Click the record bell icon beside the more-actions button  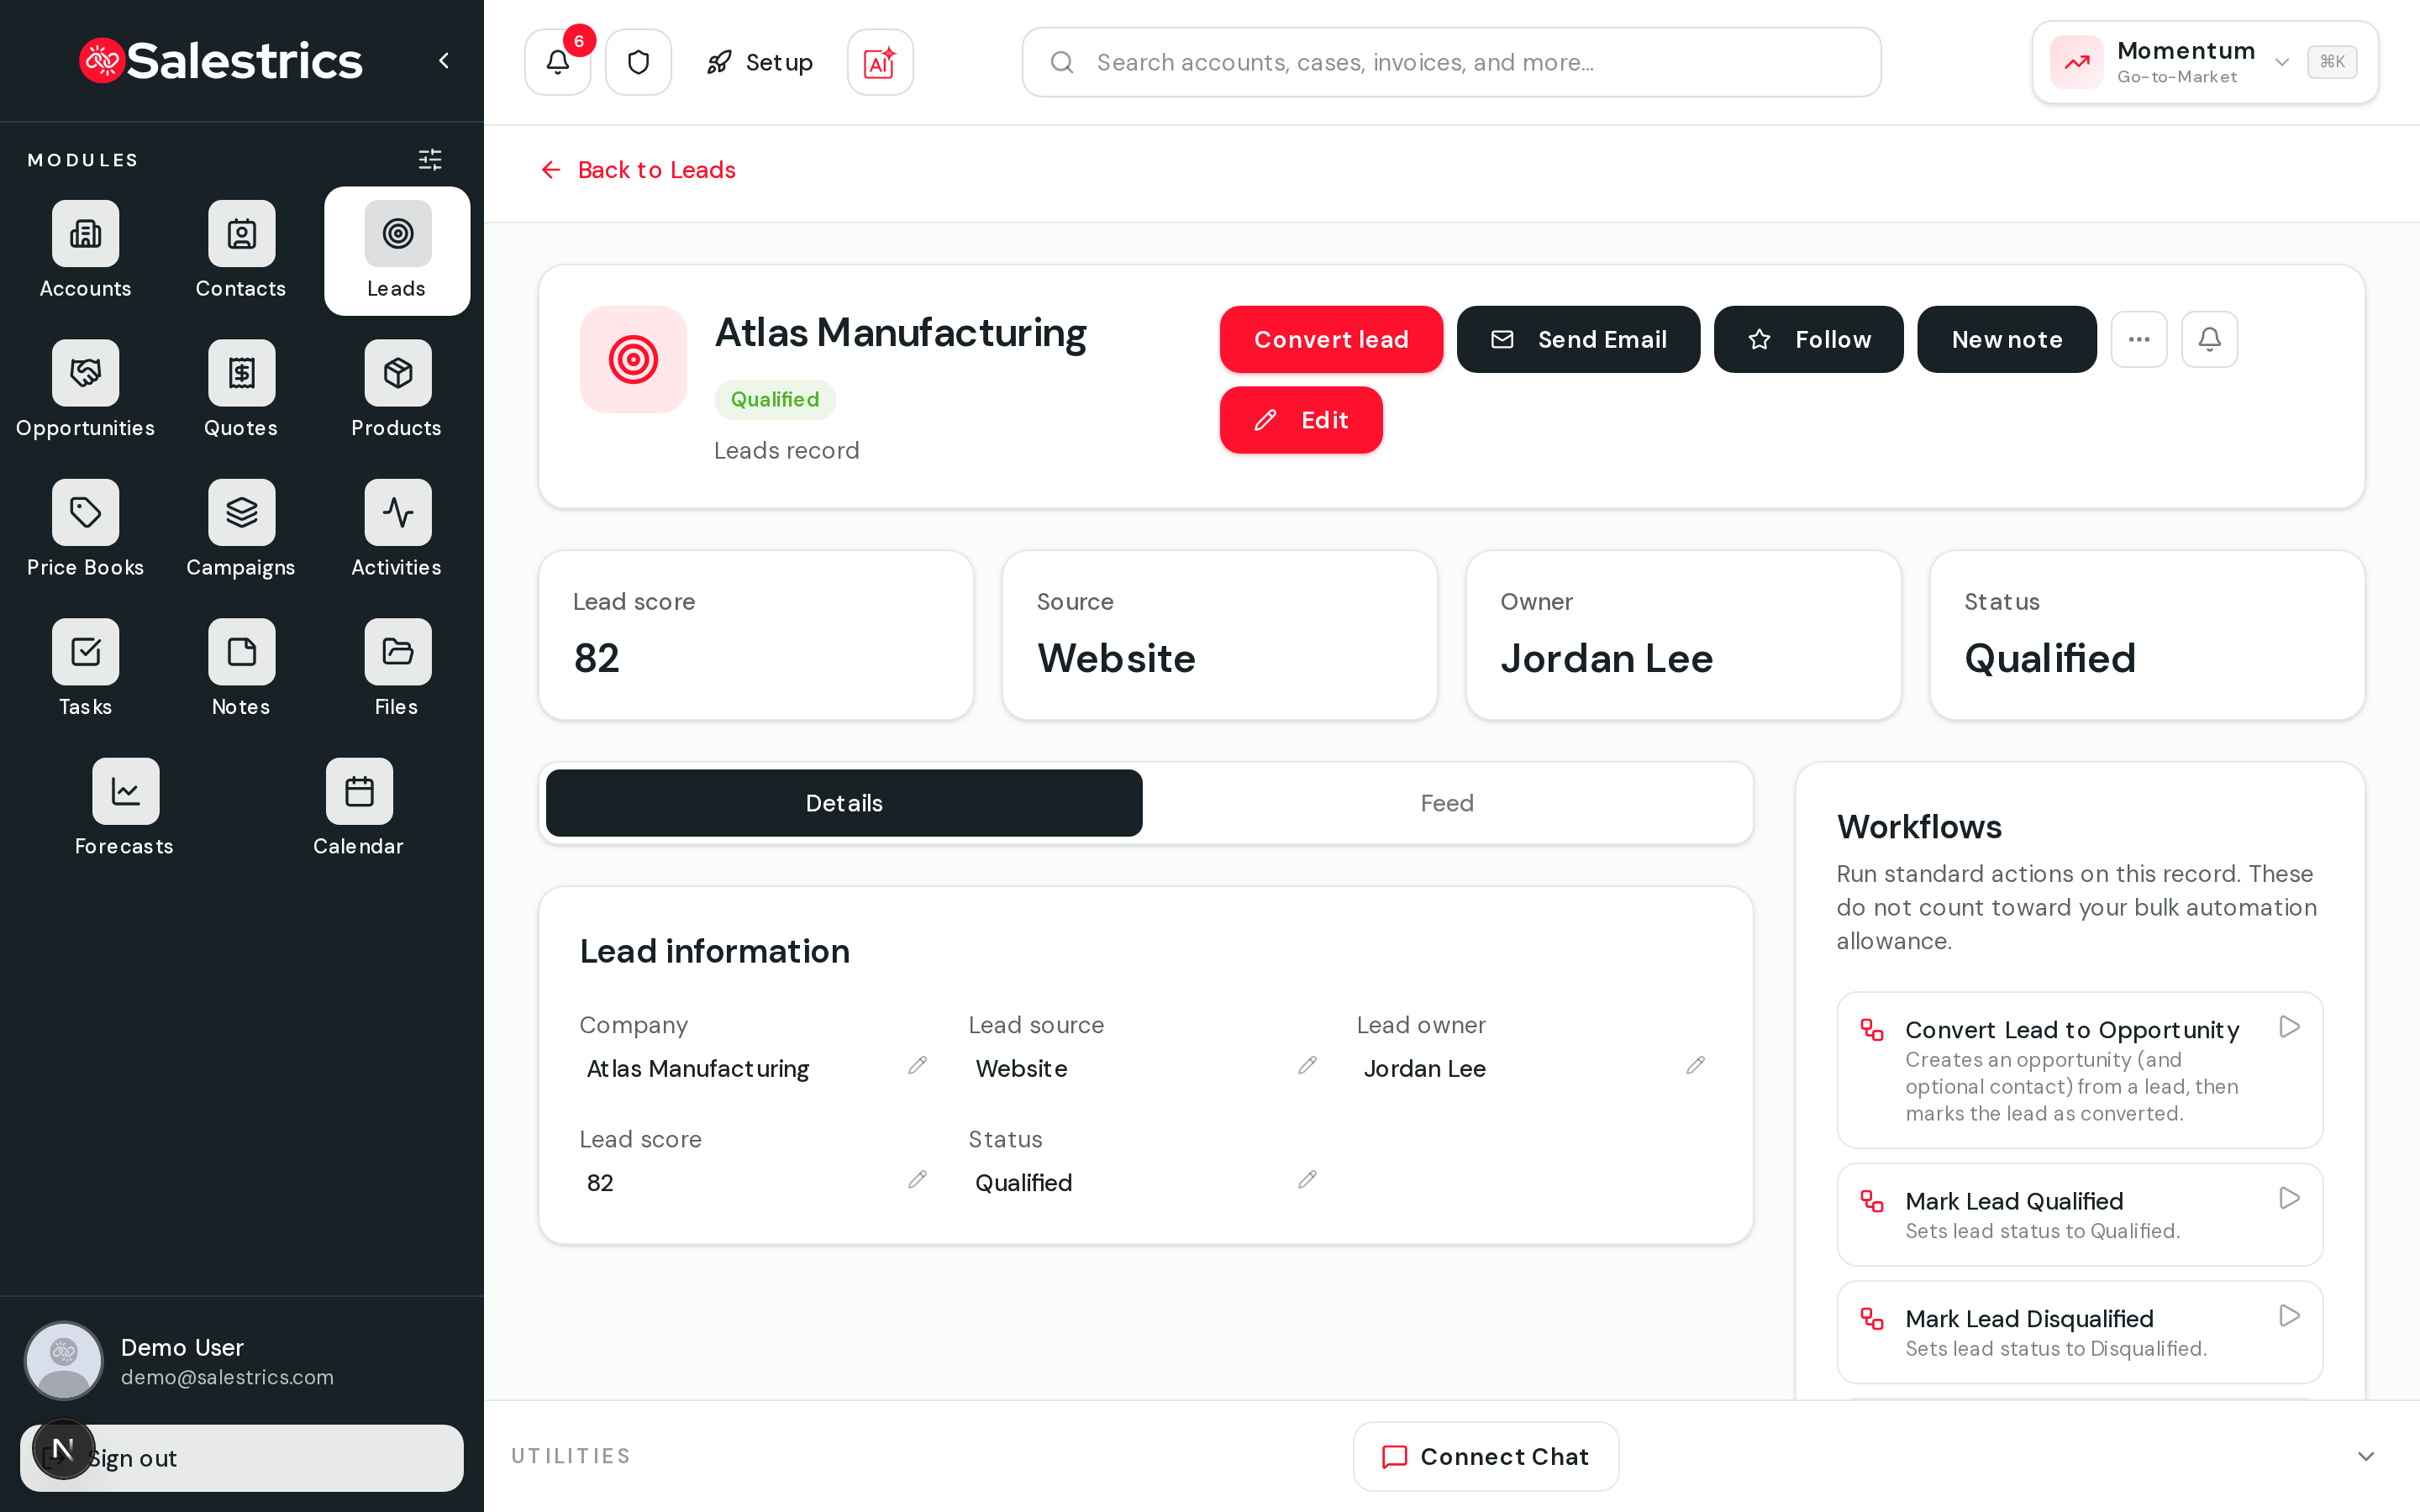click(2209, 339)
